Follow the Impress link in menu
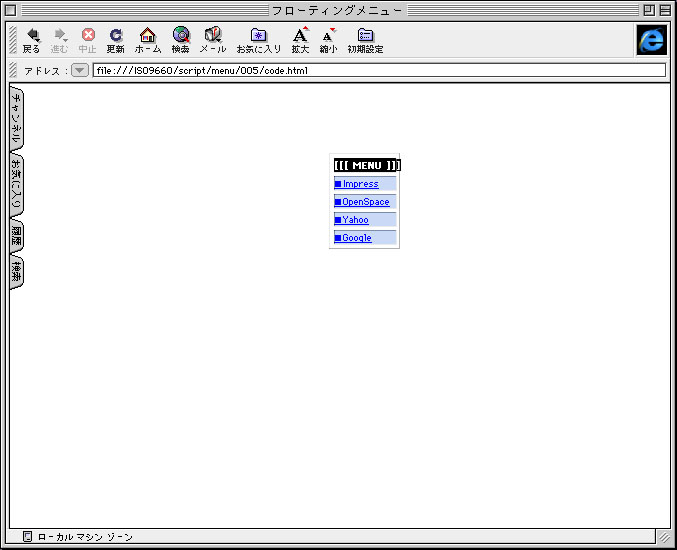Image resolution: width=677 pixels, height=550 pixels. pos(357,184)
